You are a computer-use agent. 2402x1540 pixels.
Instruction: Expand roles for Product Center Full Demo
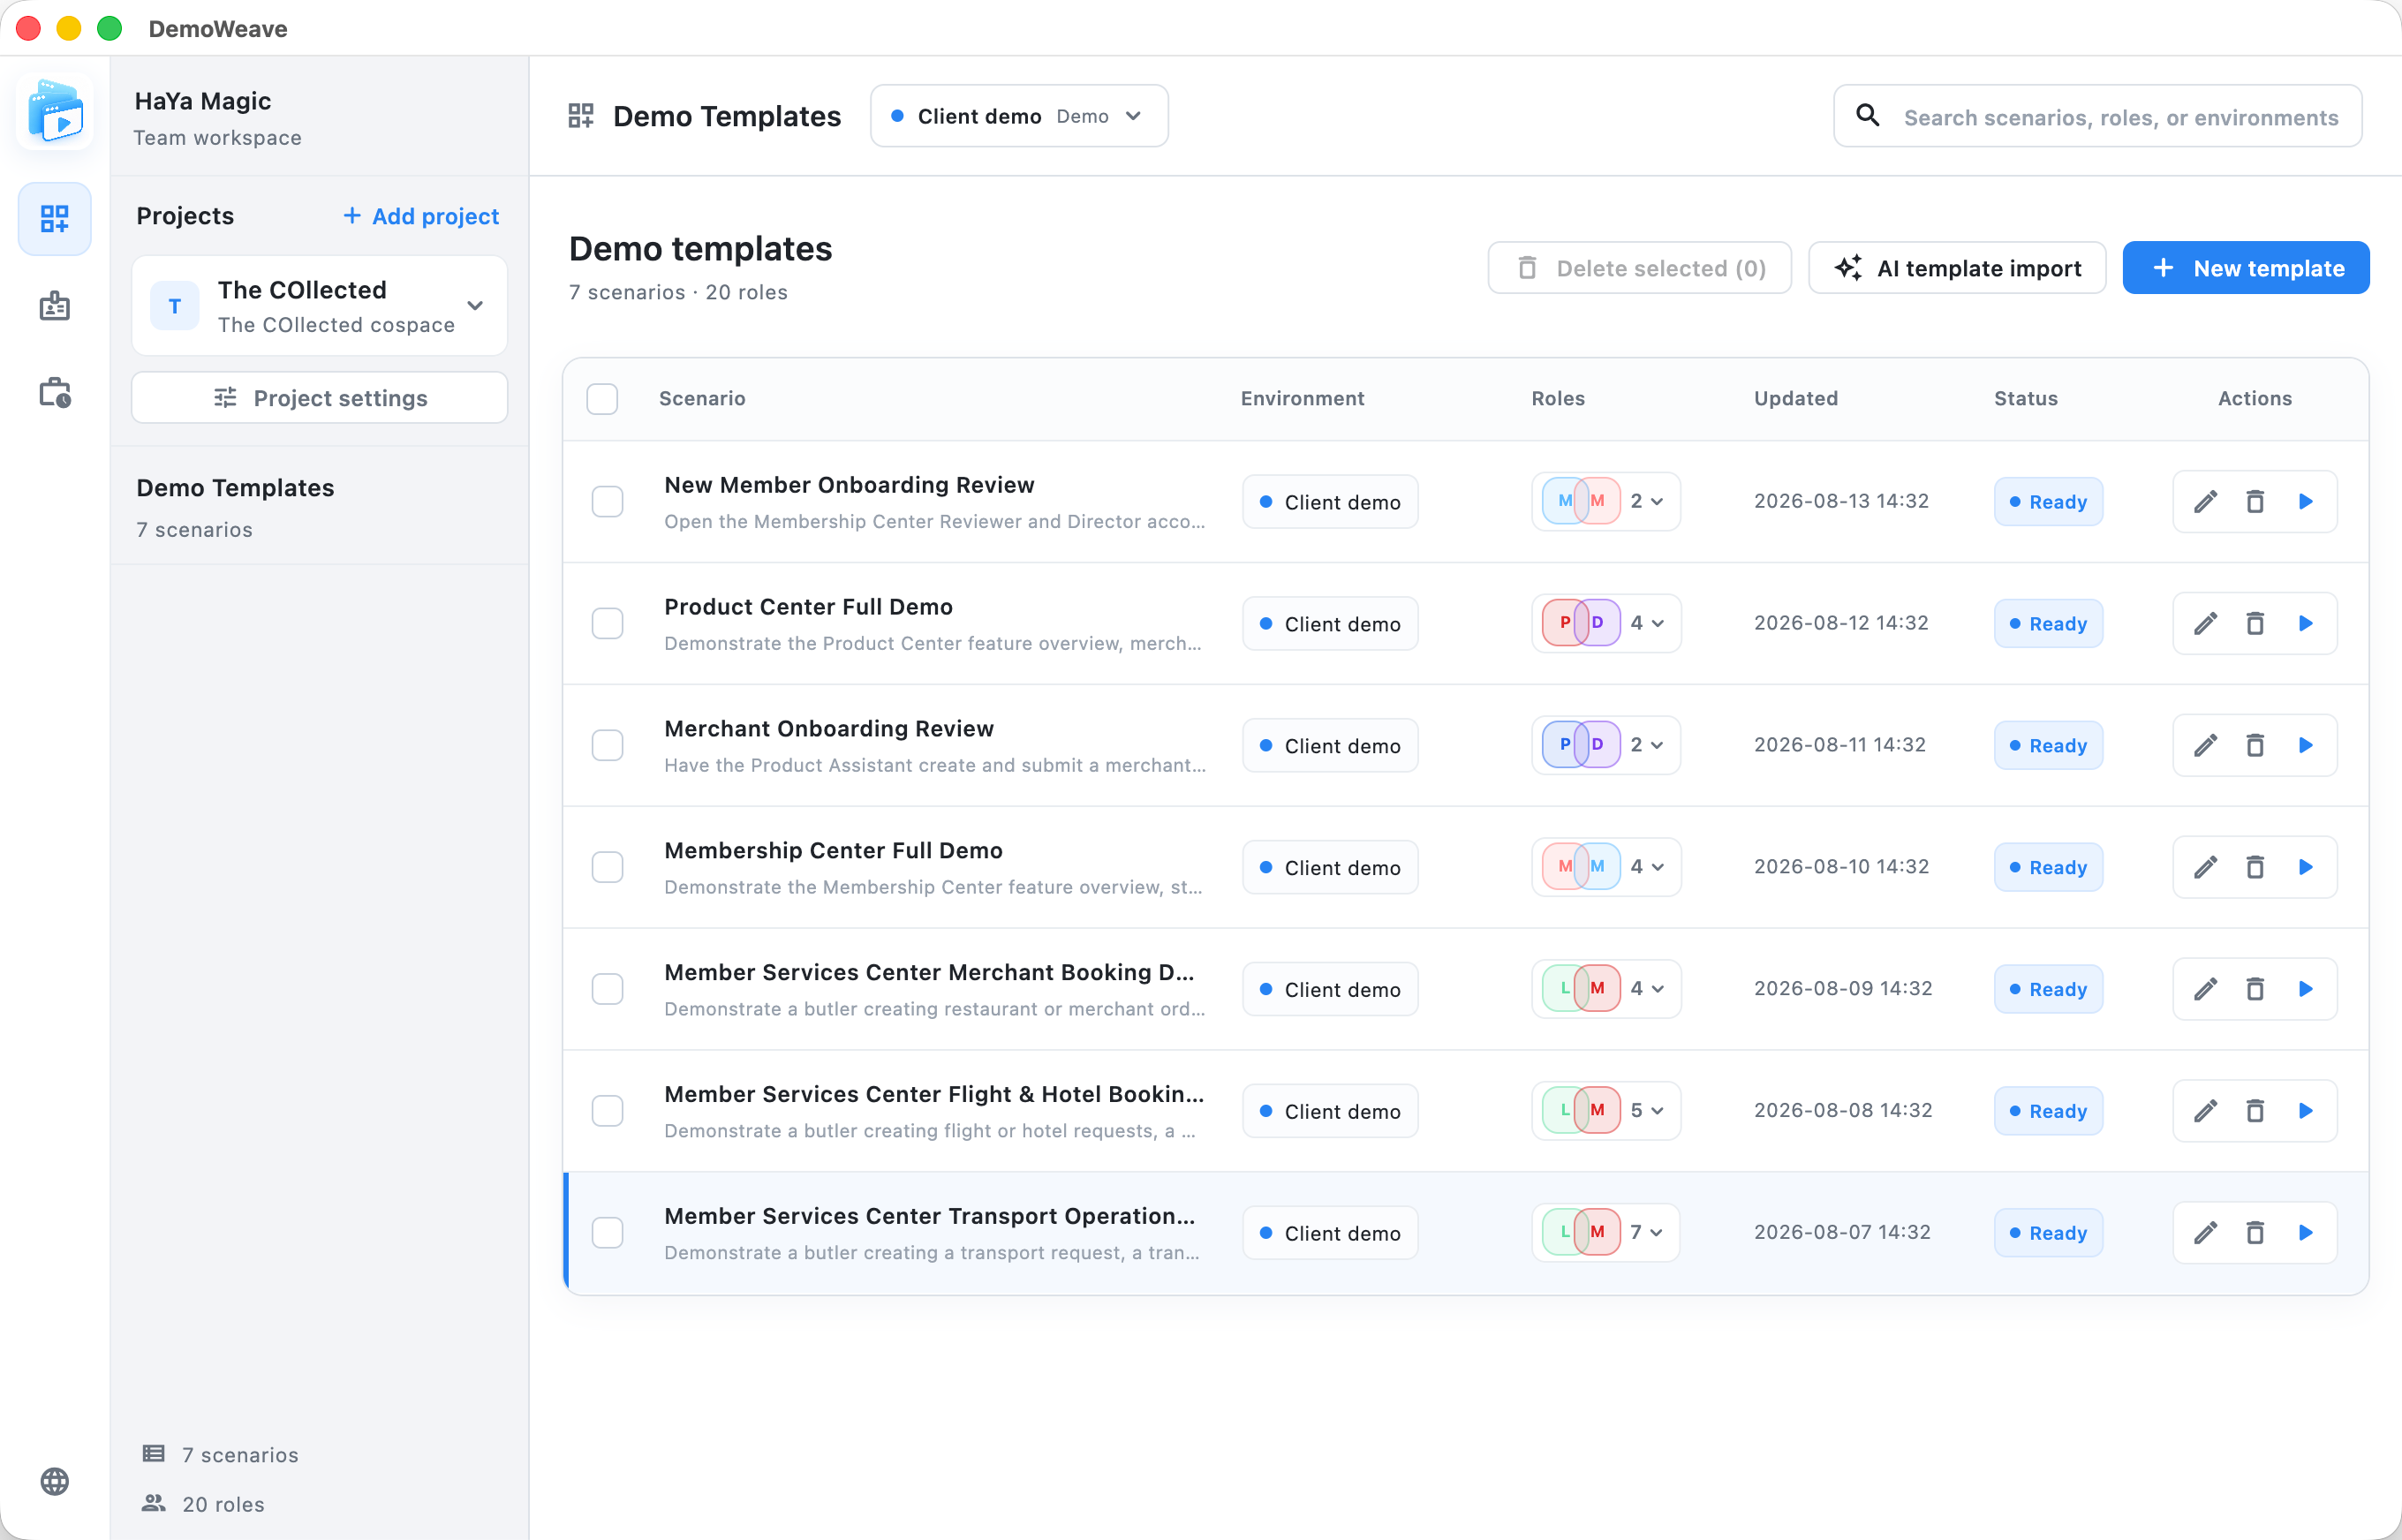tap(1606, 624)
